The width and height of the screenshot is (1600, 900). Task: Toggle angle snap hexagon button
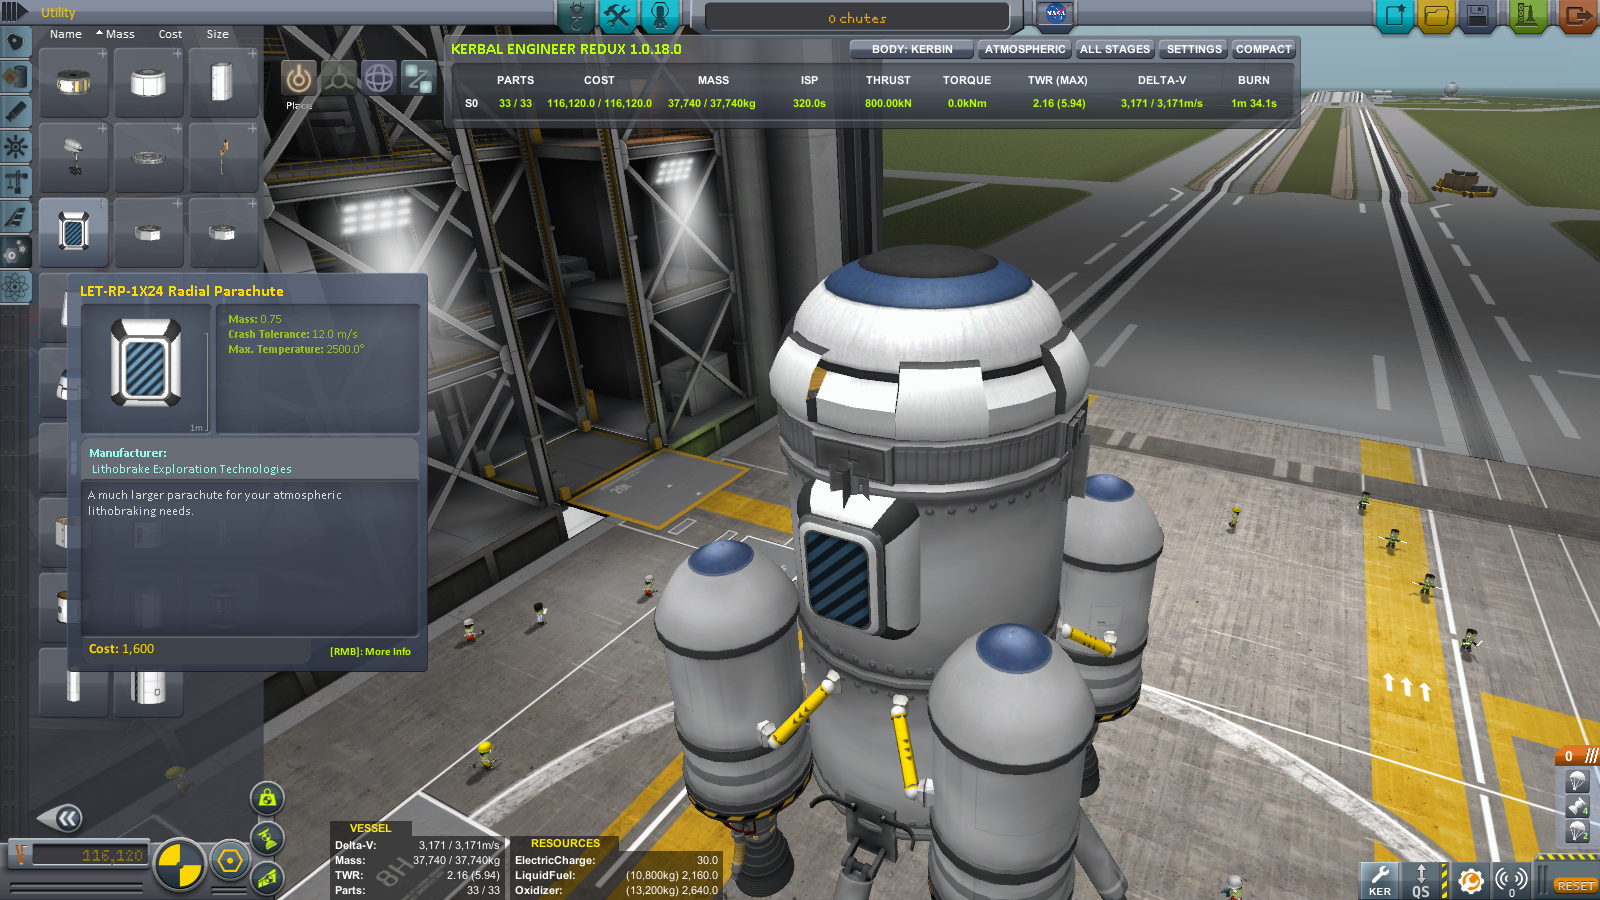point(230,861)
